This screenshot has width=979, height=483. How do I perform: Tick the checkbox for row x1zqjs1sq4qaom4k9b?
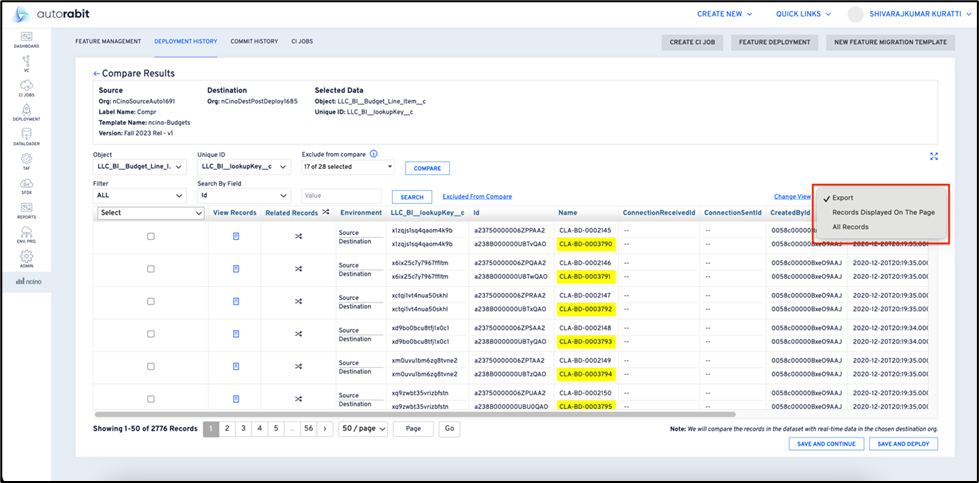click(150, 236)
